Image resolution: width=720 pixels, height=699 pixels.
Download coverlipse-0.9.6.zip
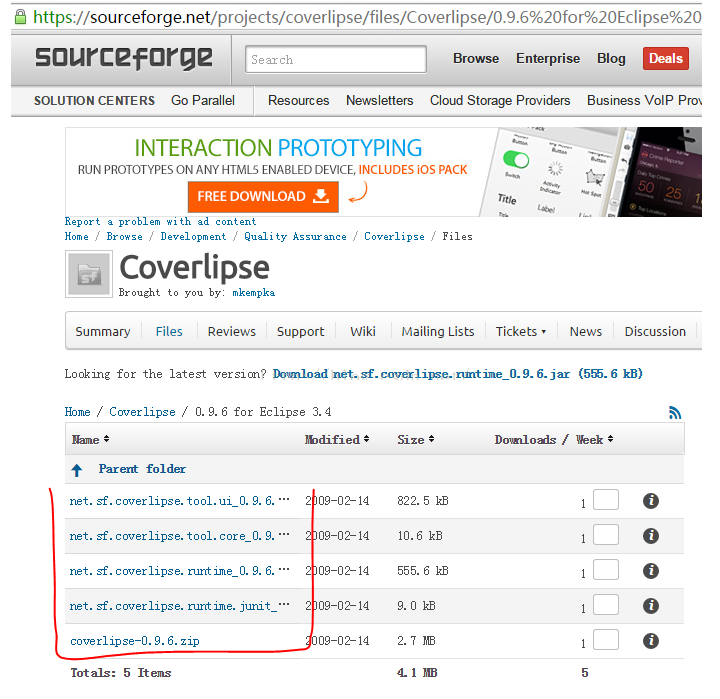135,641
